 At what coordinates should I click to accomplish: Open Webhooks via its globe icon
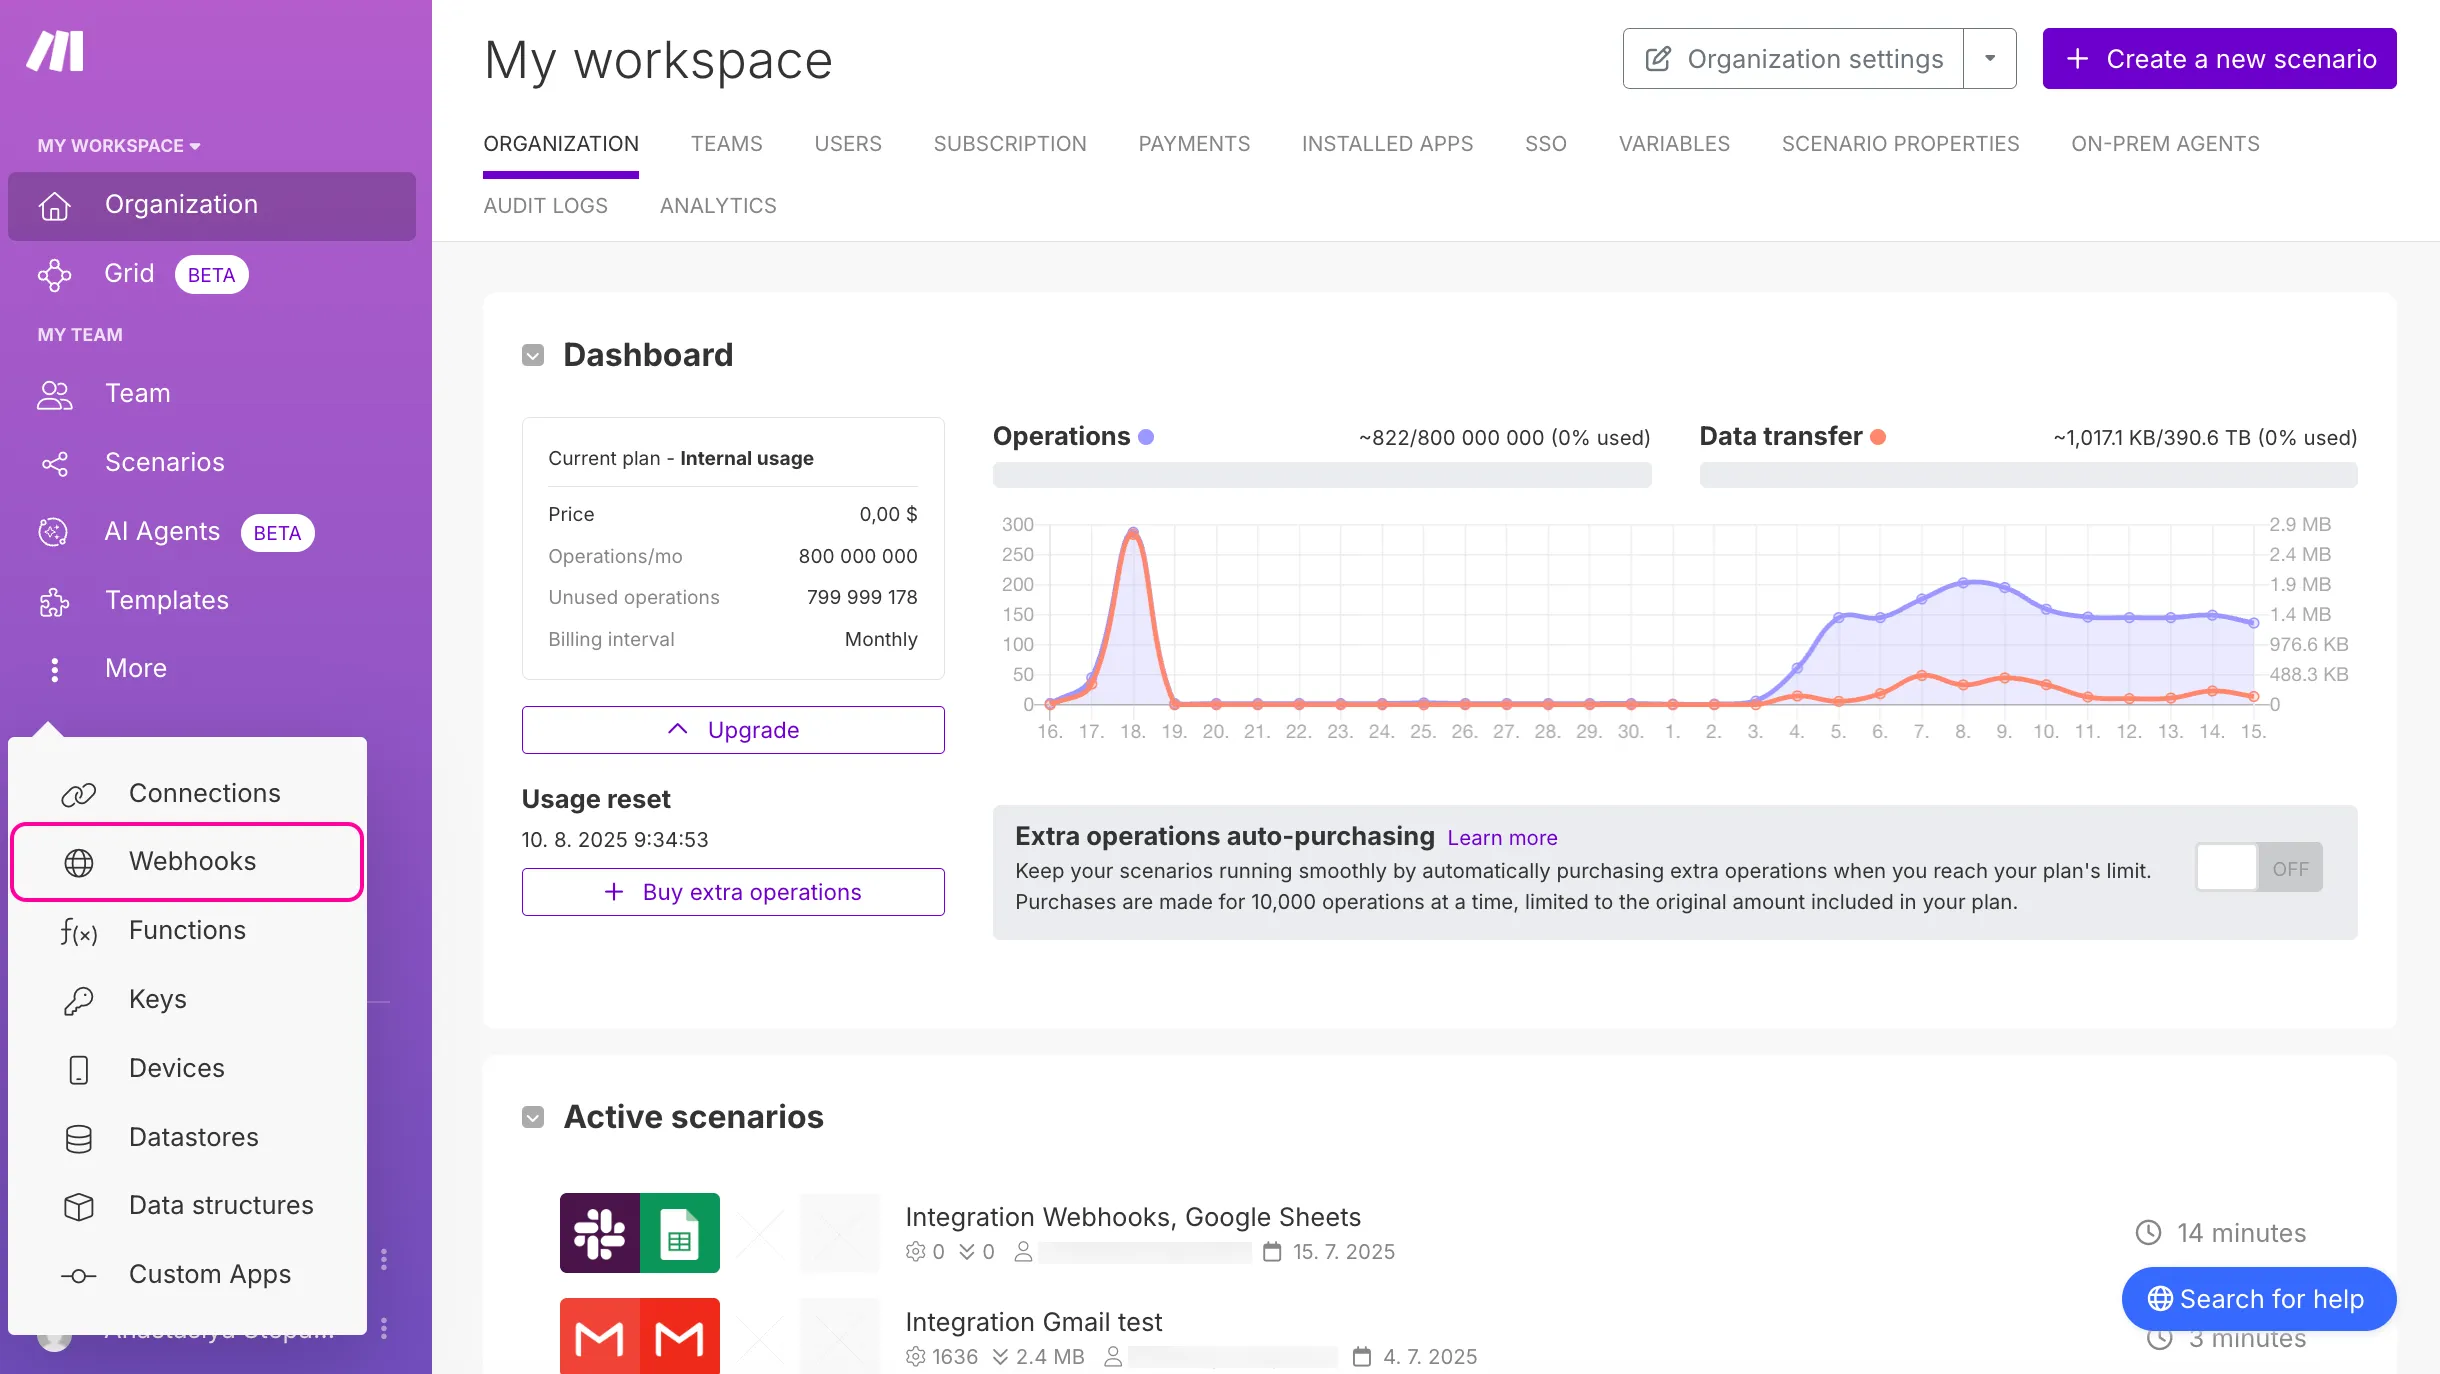coord(79,862)
